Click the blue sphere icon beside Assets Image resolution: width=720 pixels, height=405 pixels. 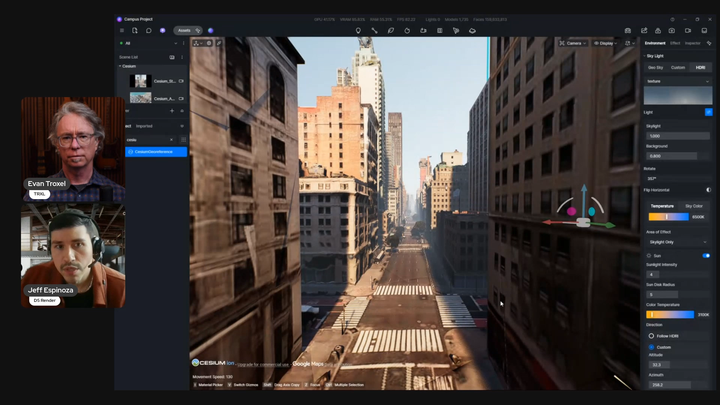tap(211, 30)
